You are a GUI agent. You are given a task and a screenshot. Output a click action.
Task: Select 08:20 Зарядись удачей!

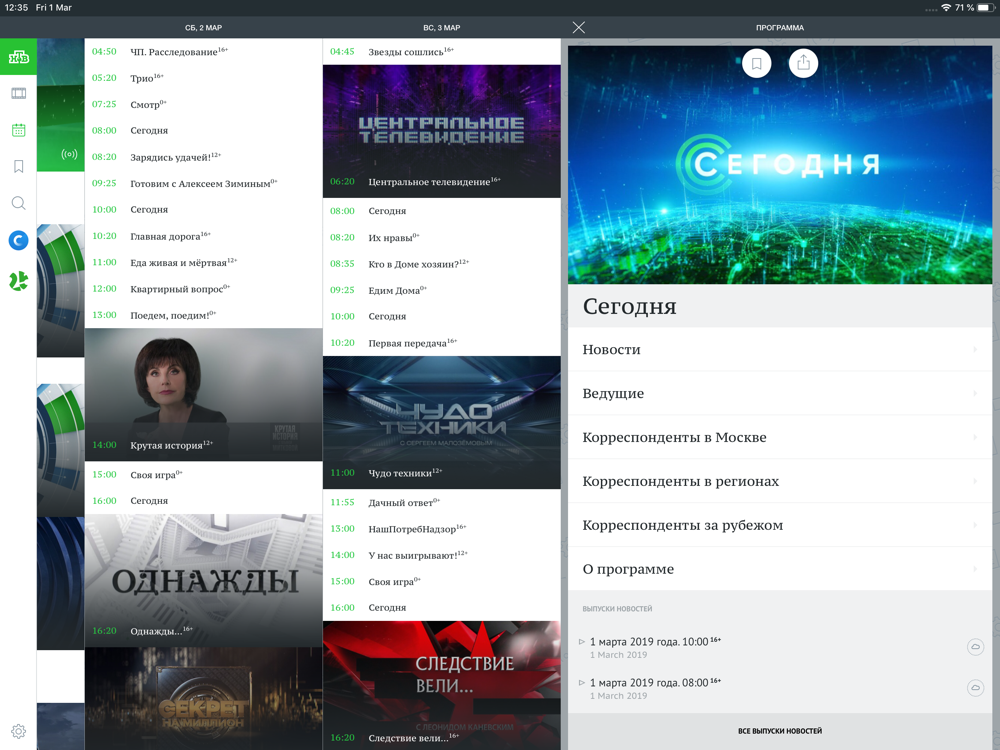point(203,157)
